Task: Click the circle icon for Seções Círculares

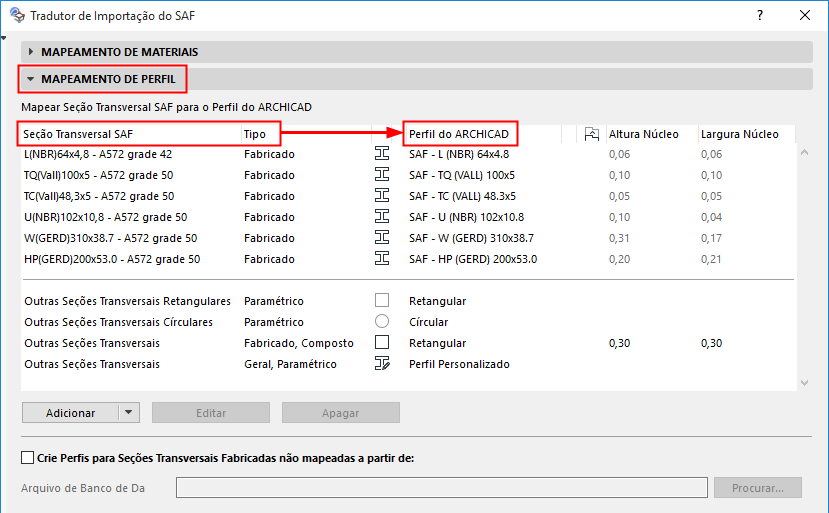Action: (381, 322)
